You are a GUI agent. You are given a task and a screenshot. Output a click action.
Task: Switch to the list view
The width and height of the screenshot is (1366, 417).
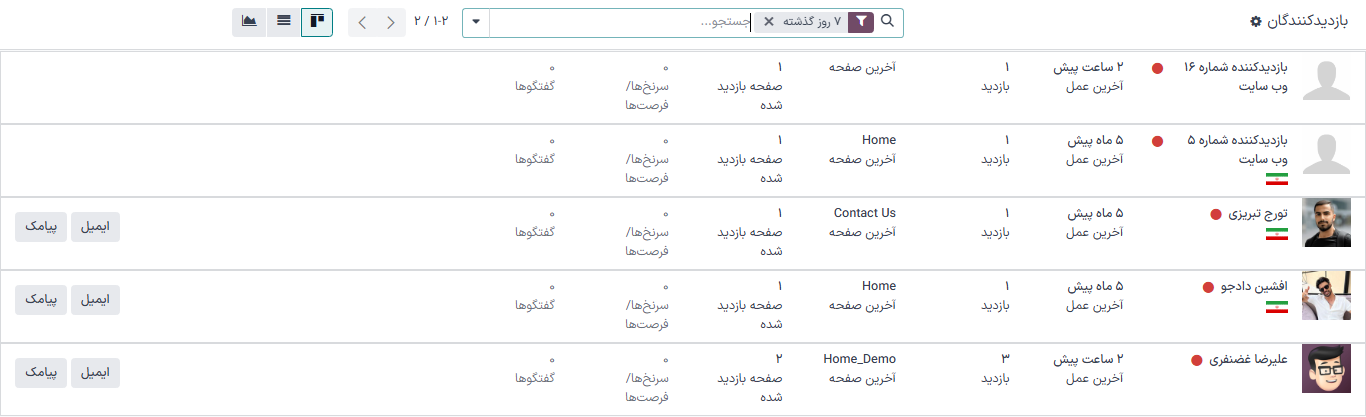[284, 21]
